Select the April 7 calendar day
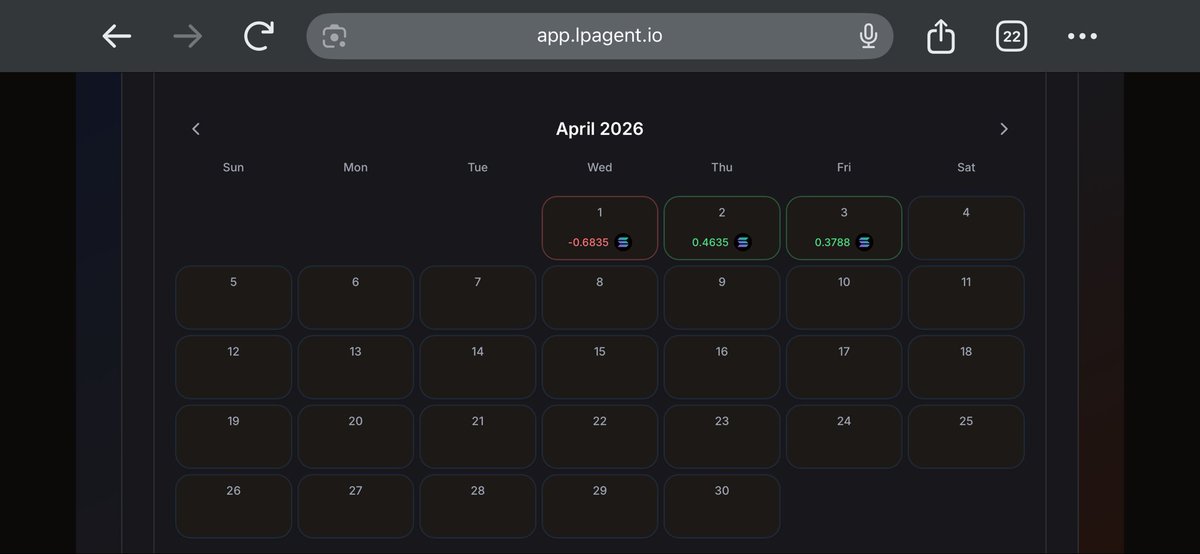The height and width of the screenshot is (554, 1200). (478, 297)
